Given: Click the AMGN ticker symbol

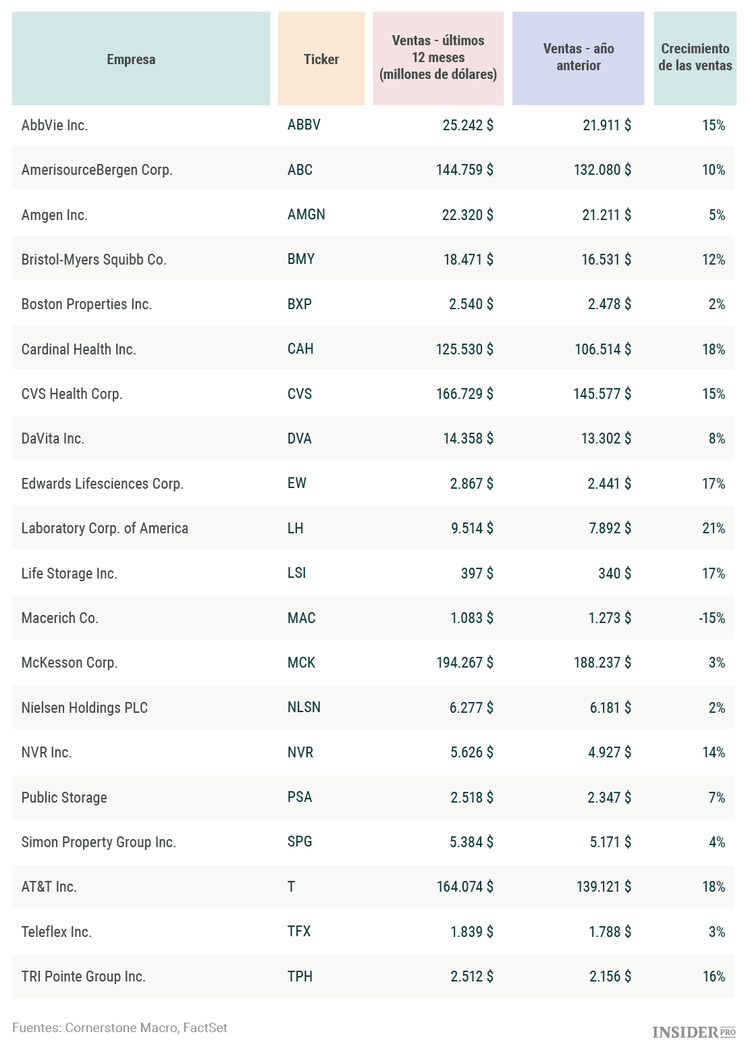Looking at the screenshot, I should coord(306,215).
